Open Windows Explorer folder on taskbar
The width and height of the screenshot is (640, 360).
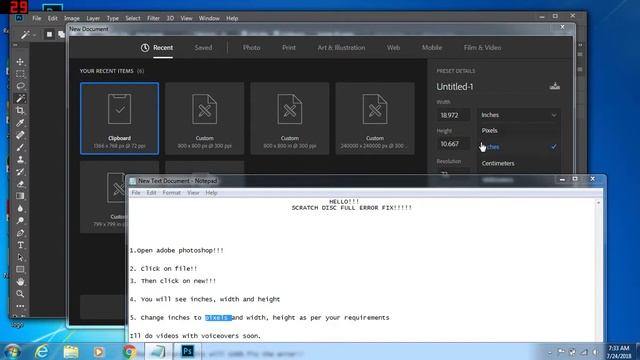[x=71, y=351]
